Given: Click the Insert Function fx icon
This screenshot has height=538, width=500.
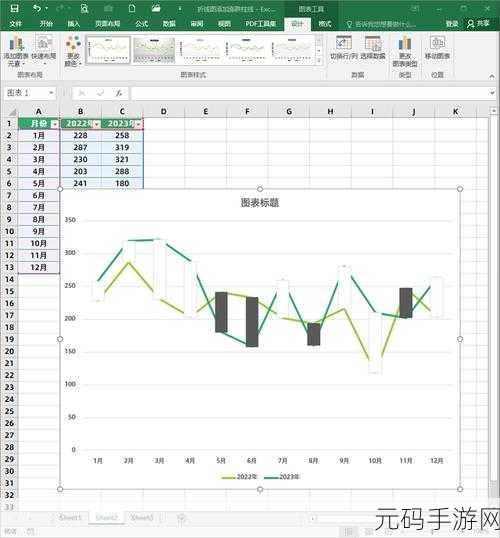Looking at the screenshot, I should tap(119, 93).
